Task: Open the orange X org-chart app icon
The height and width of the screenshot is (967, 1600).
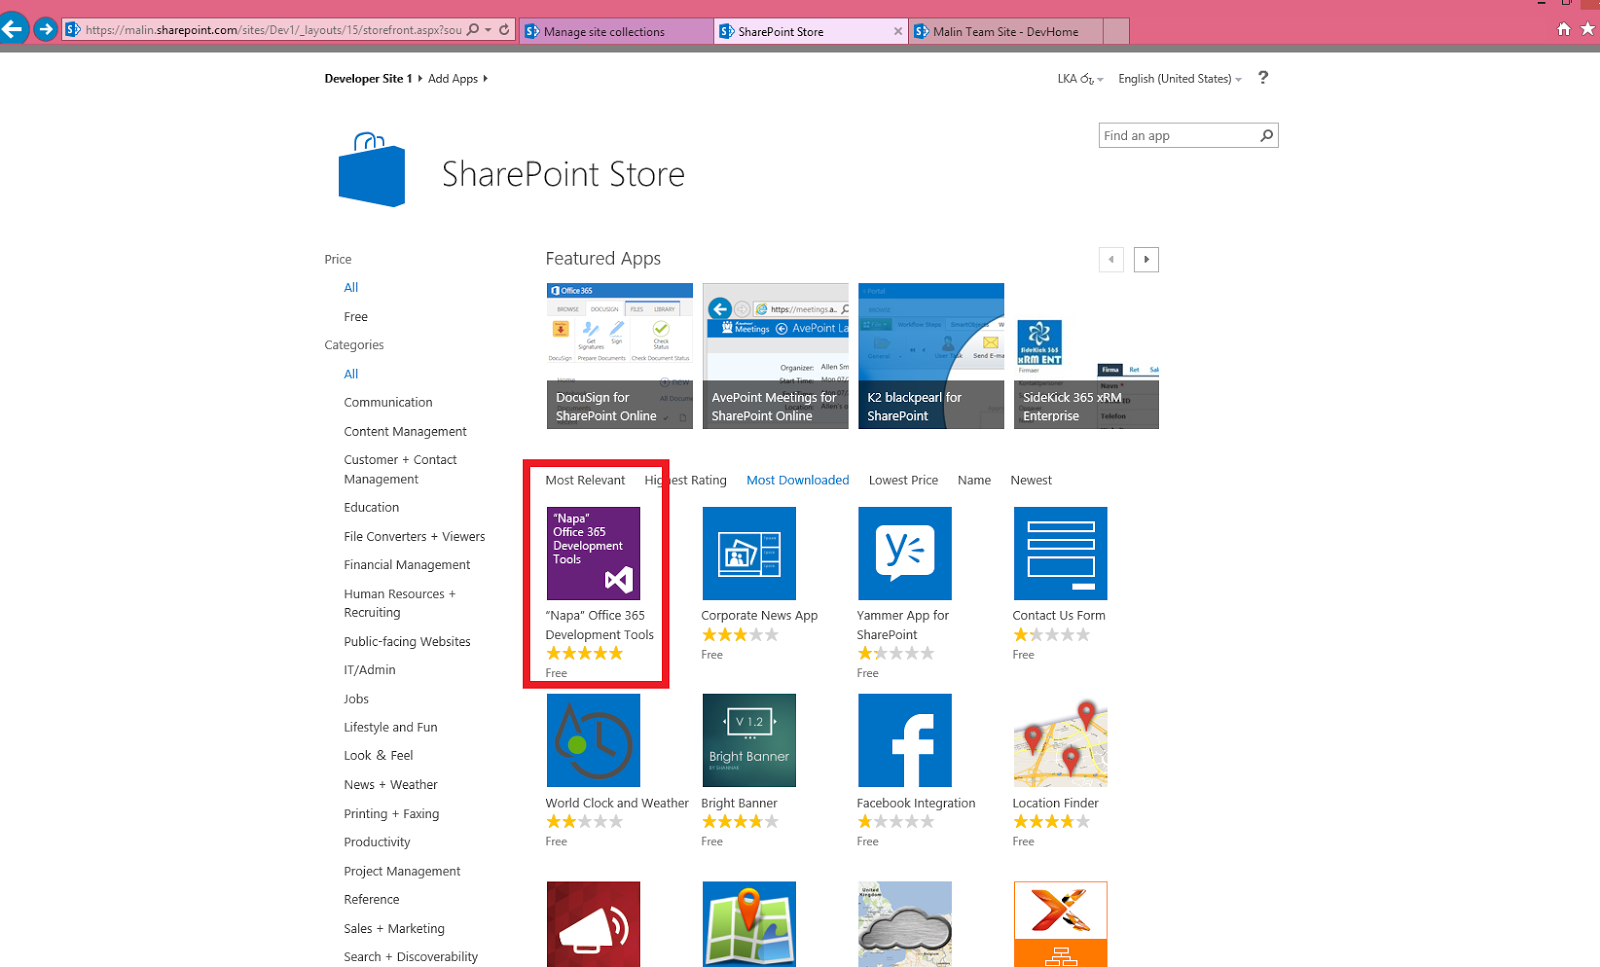Action: click(x=1060, y=924)
